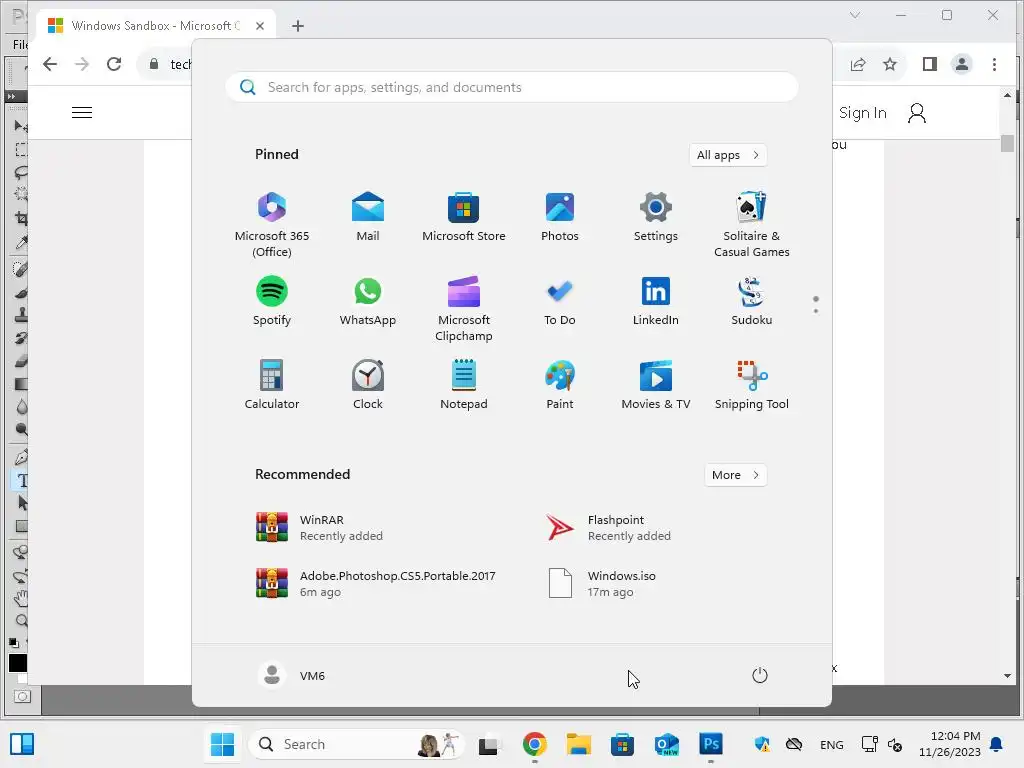The height and width of the screenshot is (768, 1024).
Task: Show More recommended items
Action: pyautogui.click(x=735, y=475)
